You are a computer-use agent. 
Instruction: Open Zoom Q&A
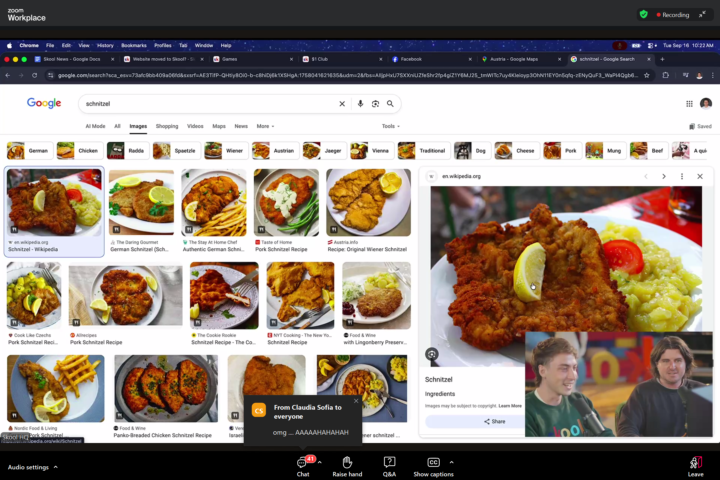(389, 466)
